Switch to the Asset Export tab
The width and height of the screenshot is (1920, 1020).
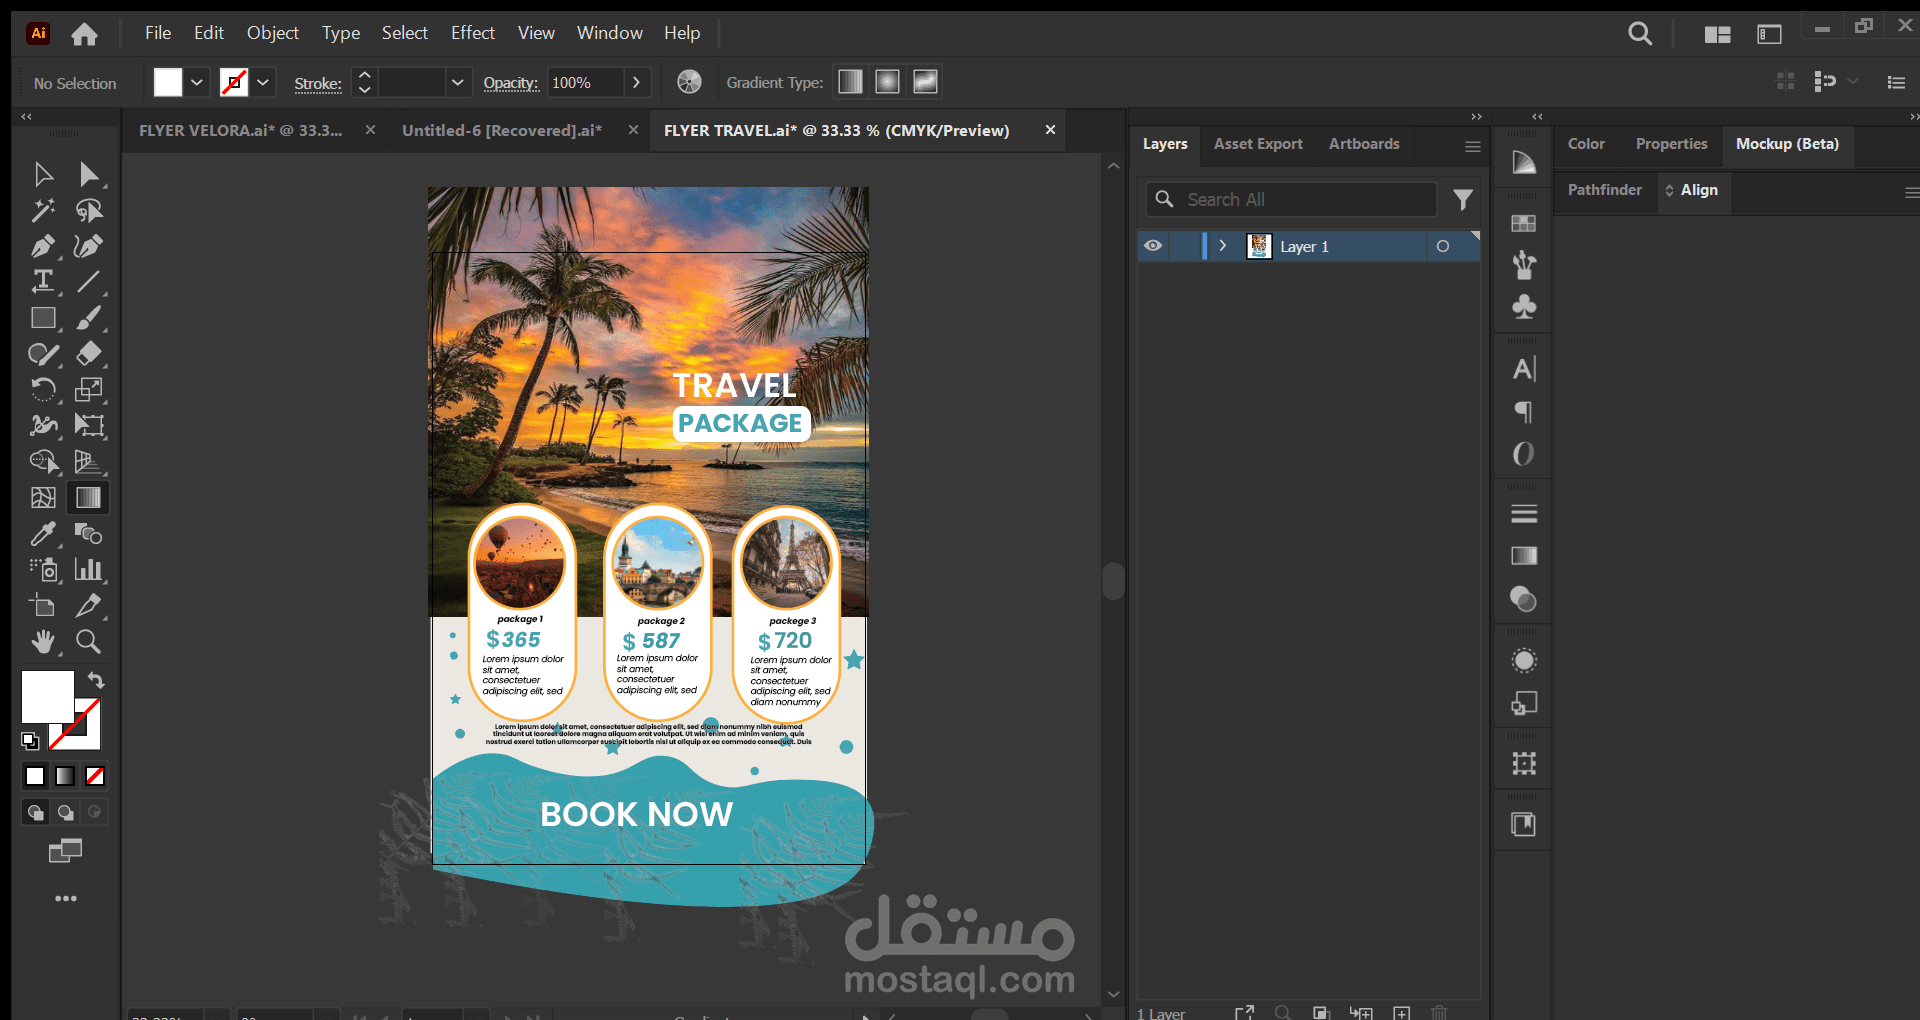[x=1258, y=144]
